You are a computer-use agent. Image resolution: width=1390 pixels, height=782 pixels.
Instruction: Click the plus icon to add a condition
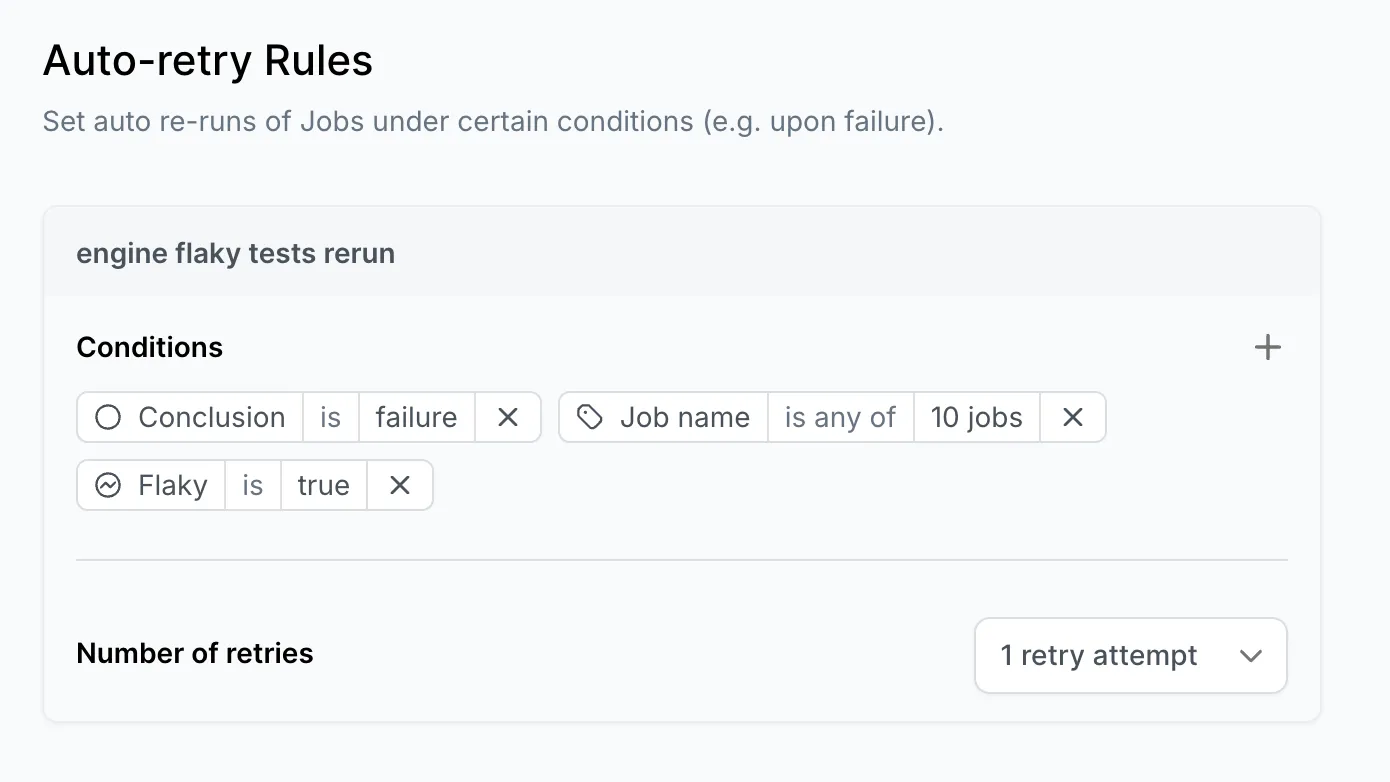(x=1266, y=347)
